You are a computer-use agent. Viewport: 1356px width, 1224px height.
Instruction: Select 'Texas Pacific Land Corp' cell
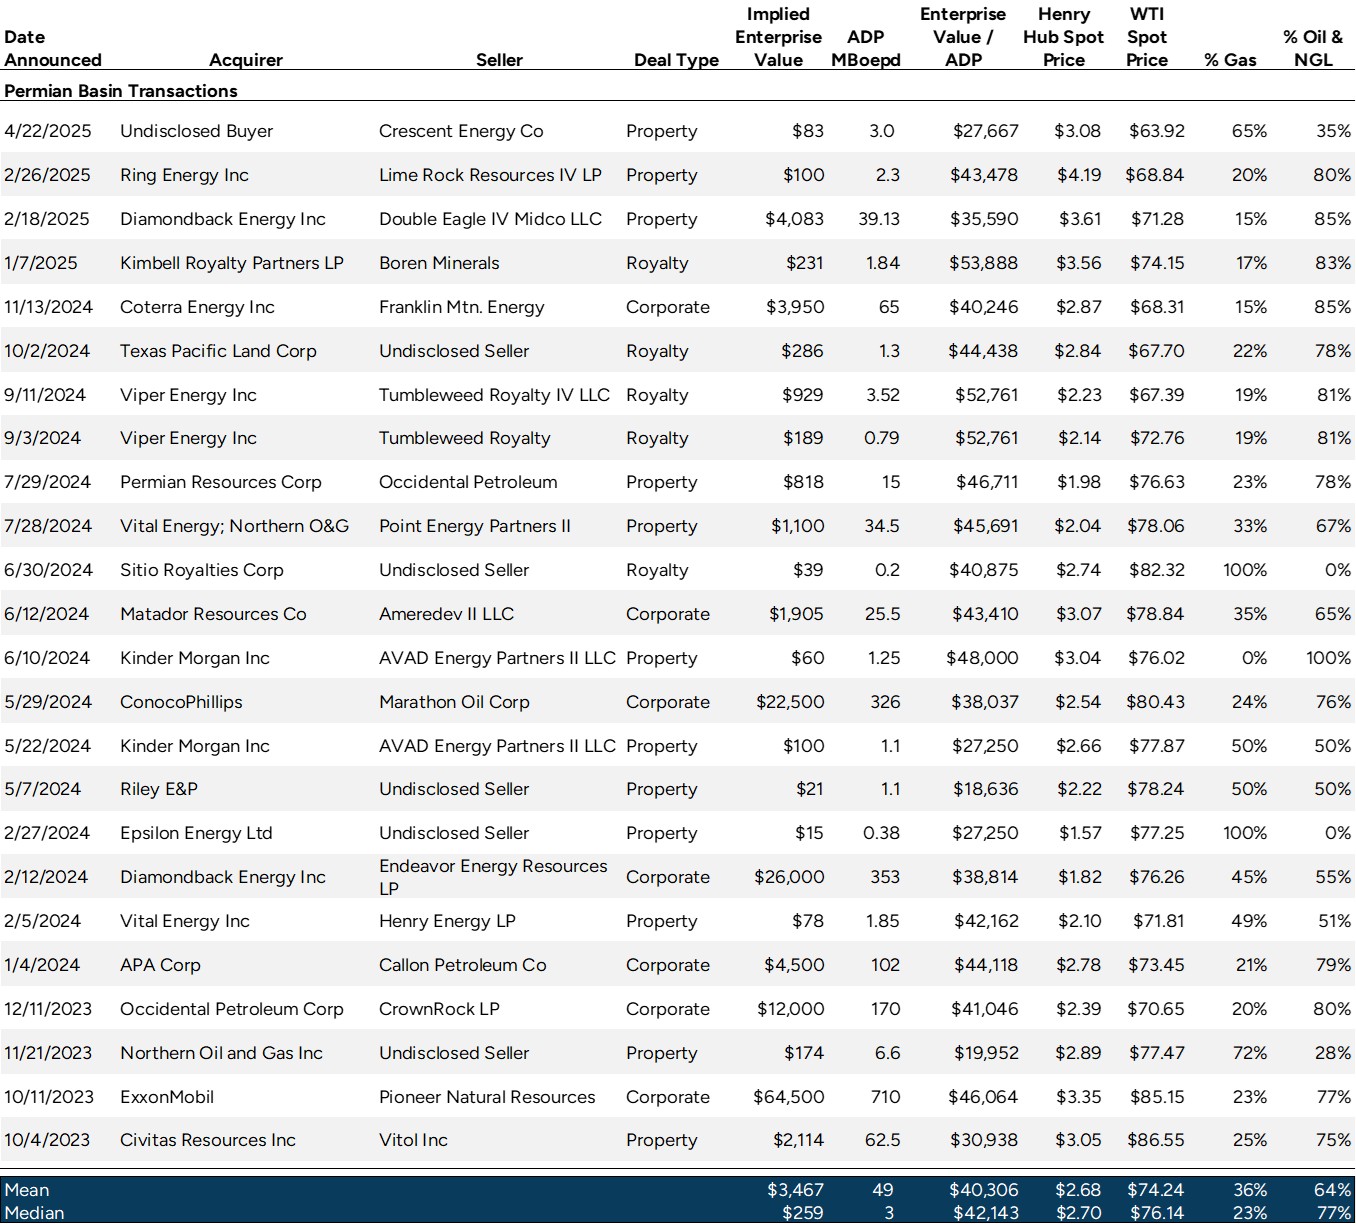(x=218, y=351)
